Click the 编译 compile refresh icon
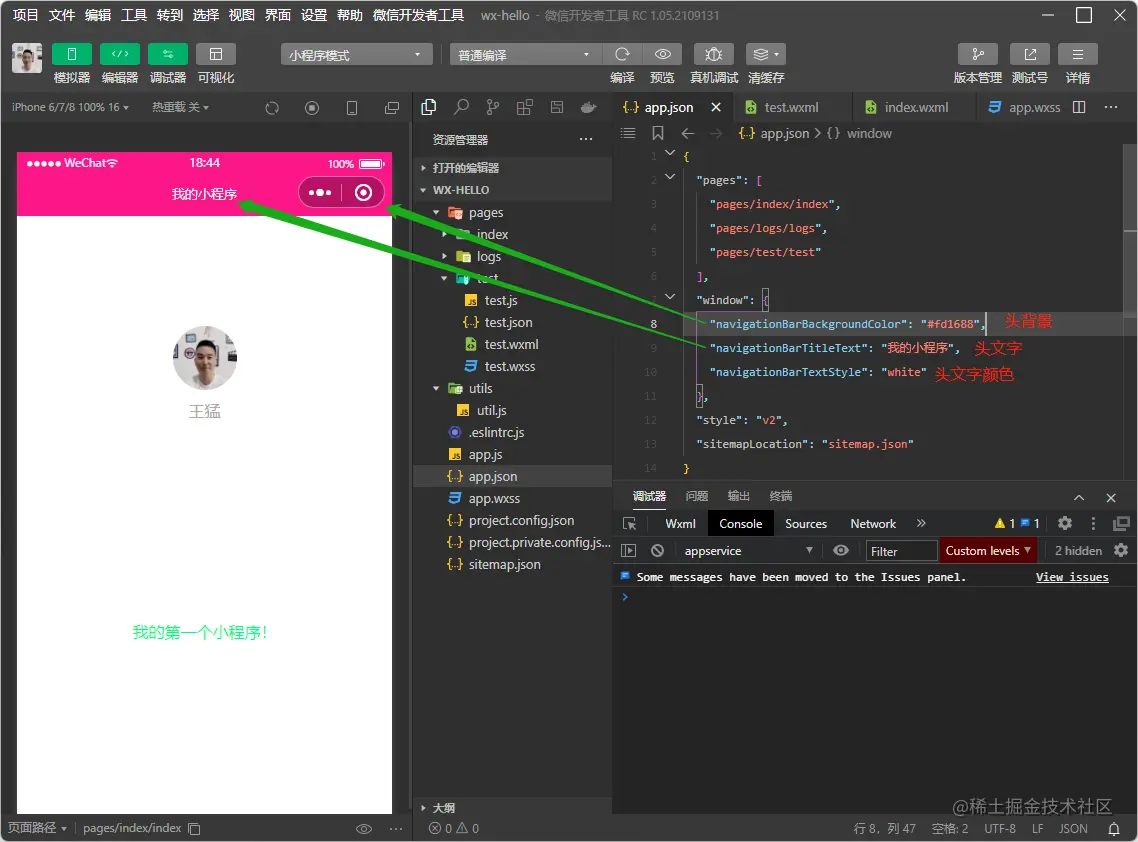 [x=622, y=54]
